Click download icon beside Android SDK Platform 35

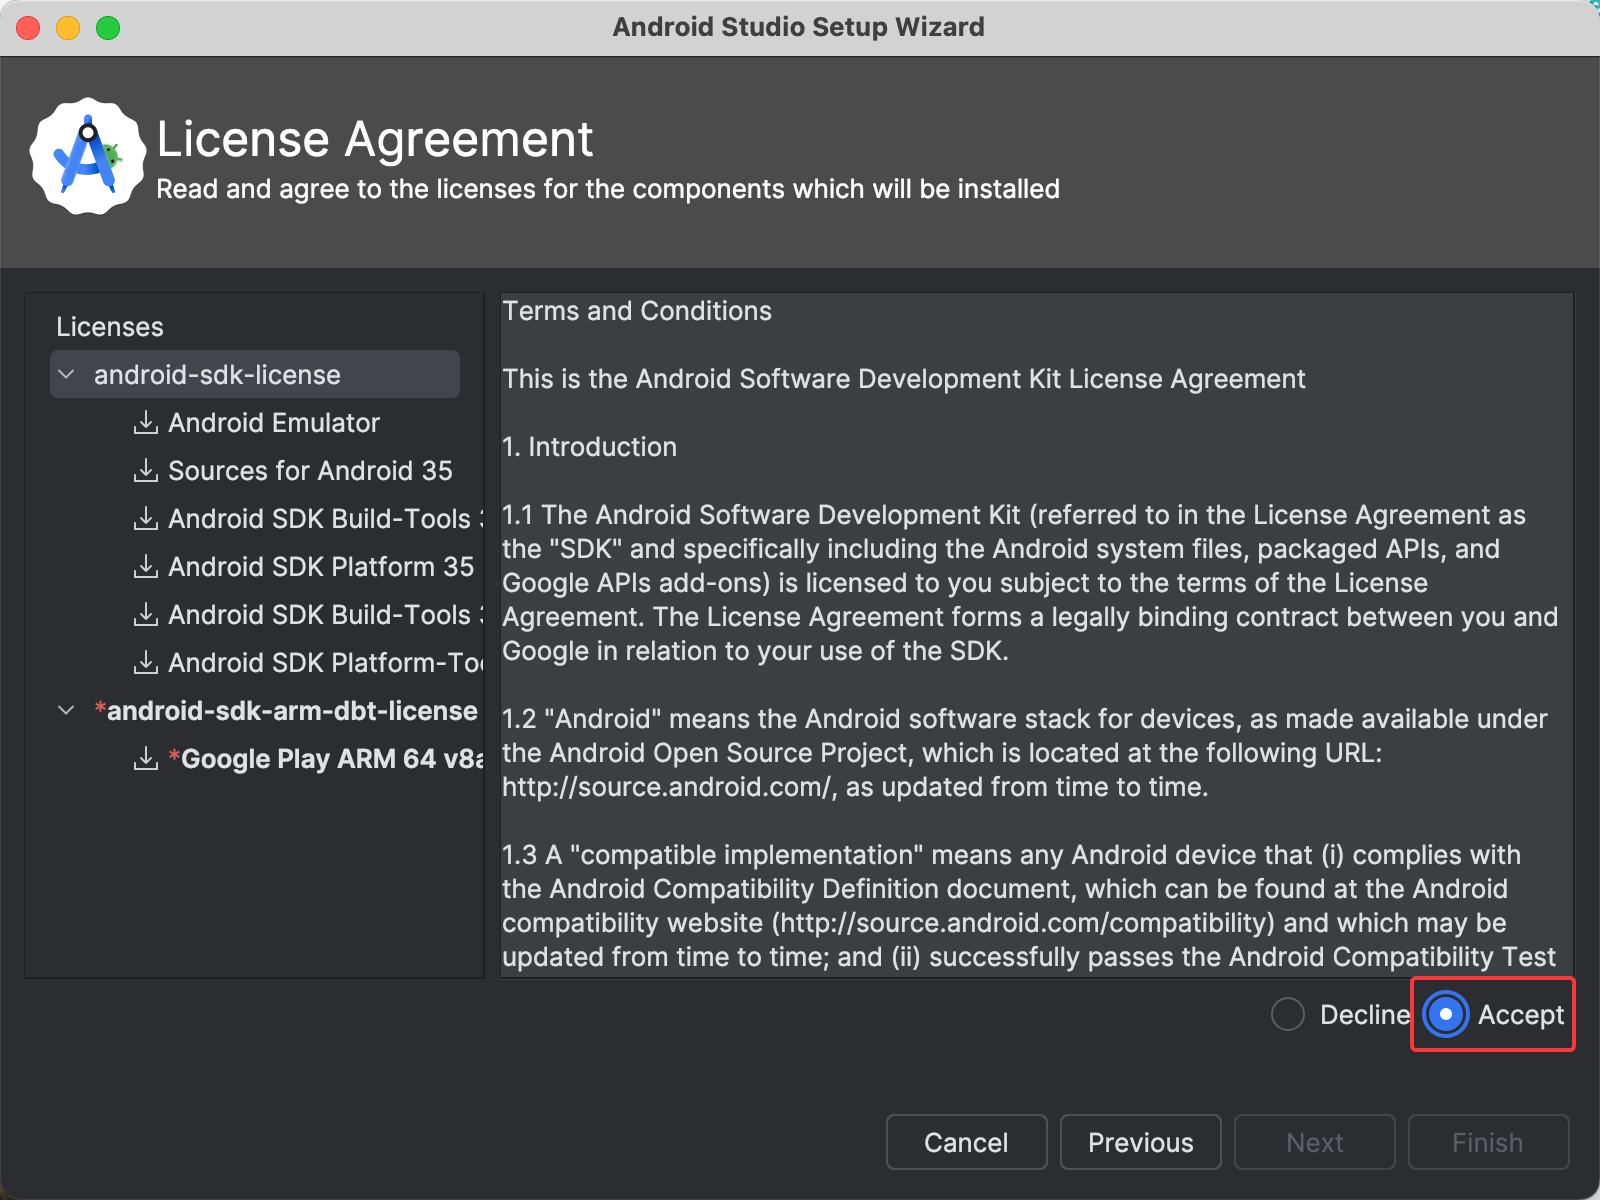point(146,567)
